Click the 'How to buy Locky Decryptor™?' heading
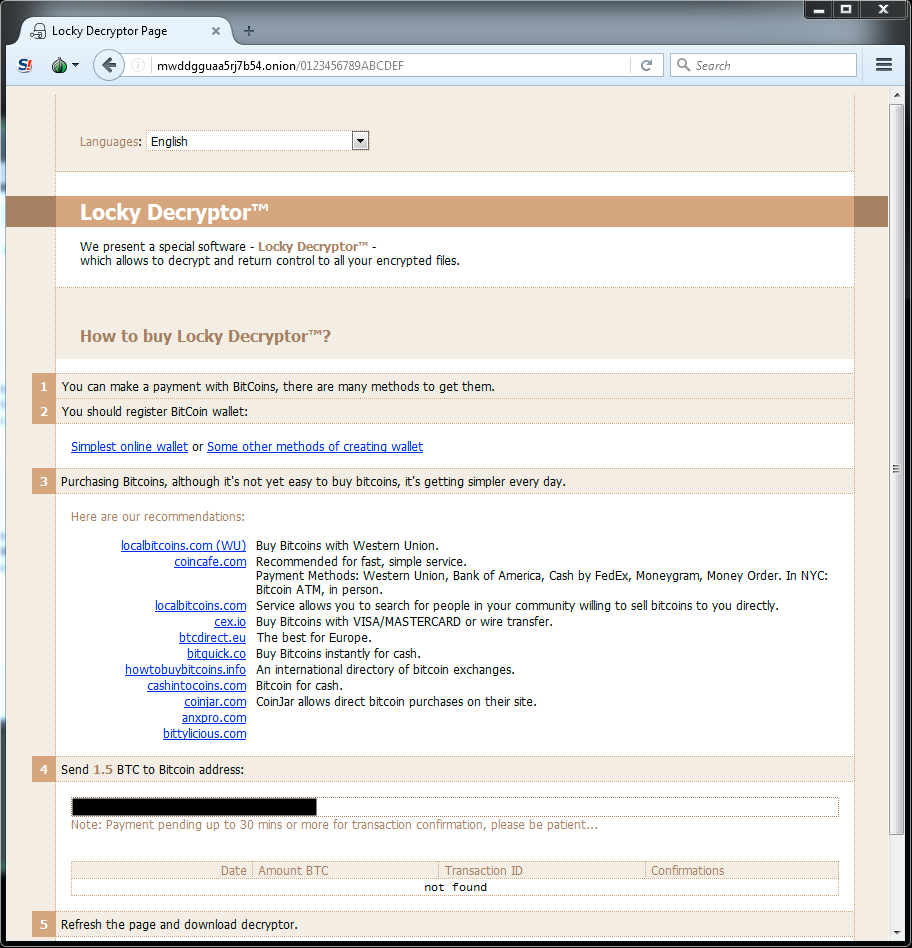912x948 pixels. tap(206, 336)
